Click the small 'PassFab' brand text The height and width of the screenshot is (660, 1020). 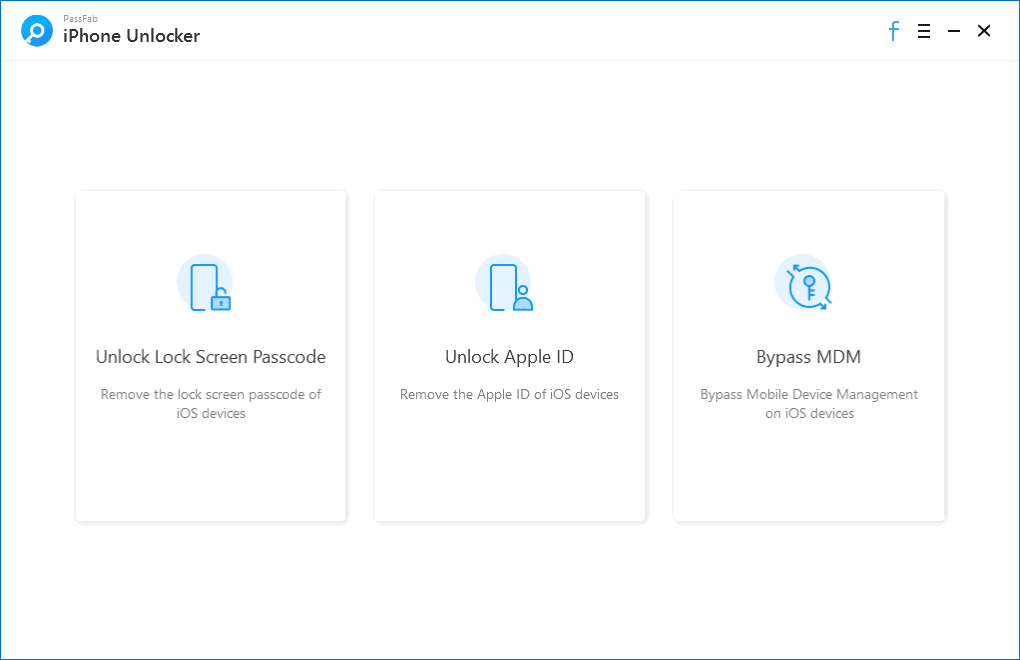tap(80, 19)
